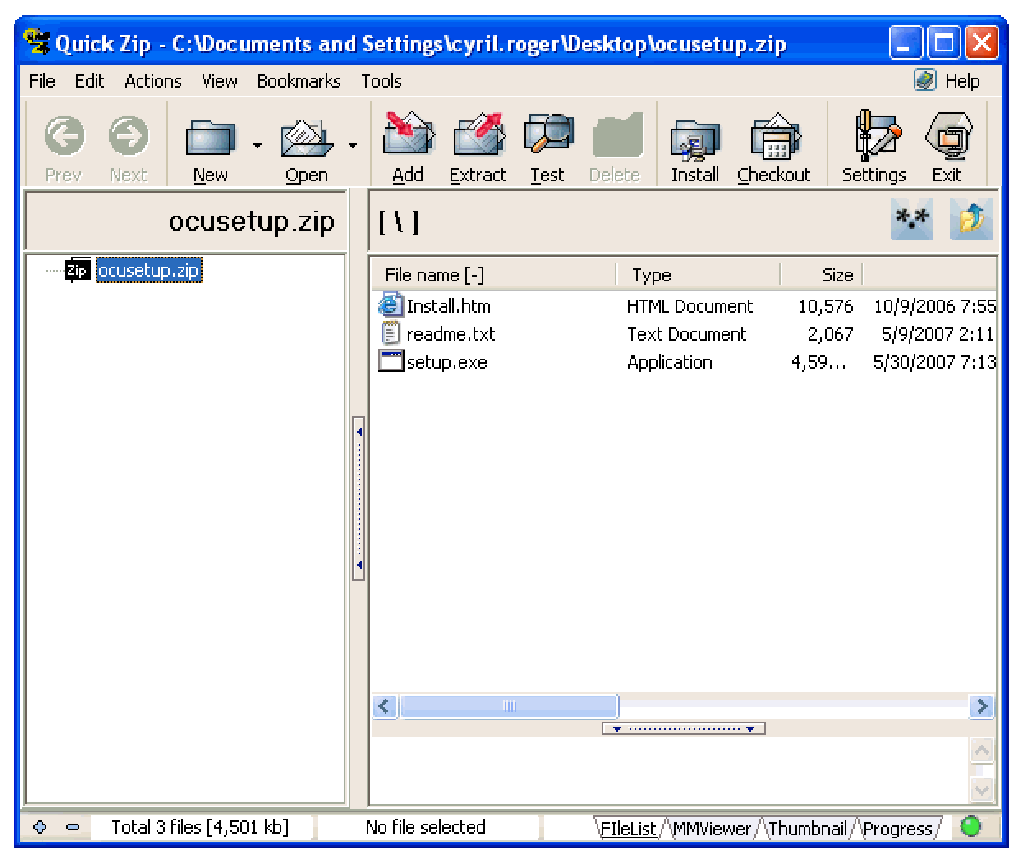The image size is (1020, 861).
Task: Minimize the Quick Zip window
Action: [x=905, y=43]
